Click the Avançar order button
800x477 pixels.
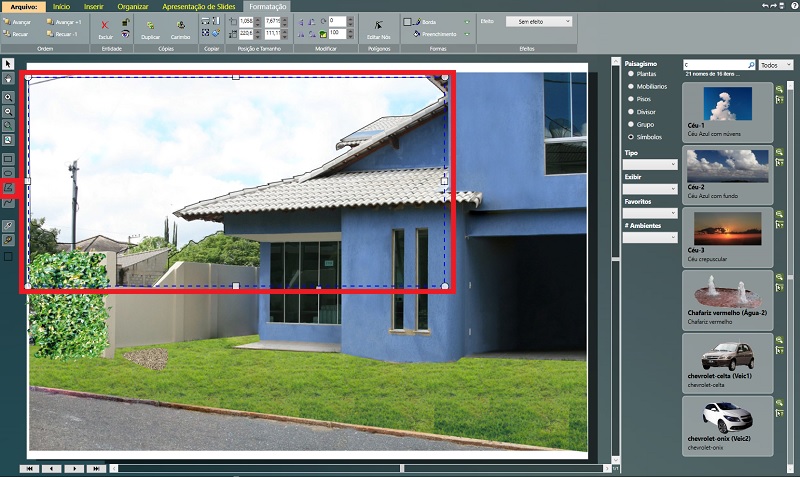point(22,21)
